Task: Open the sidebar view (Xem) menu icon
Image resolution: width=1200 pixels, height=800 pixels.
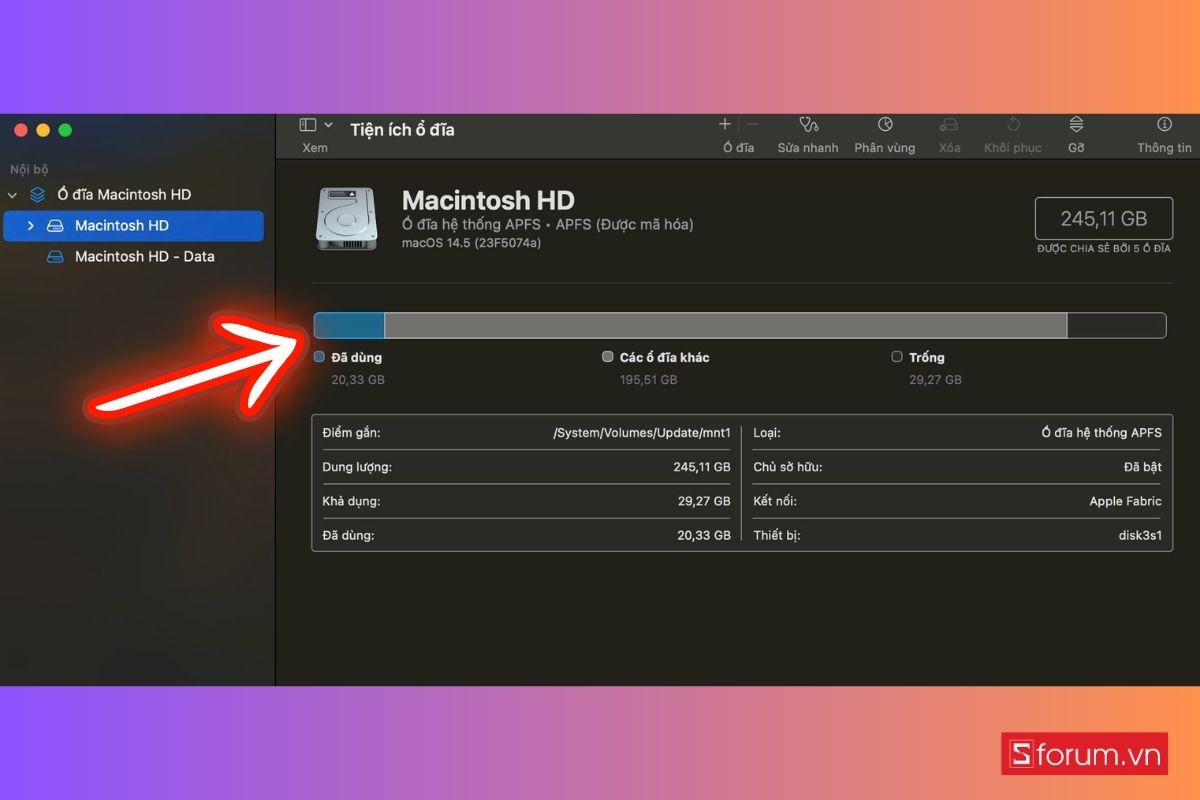Action: tap(308, 125)
